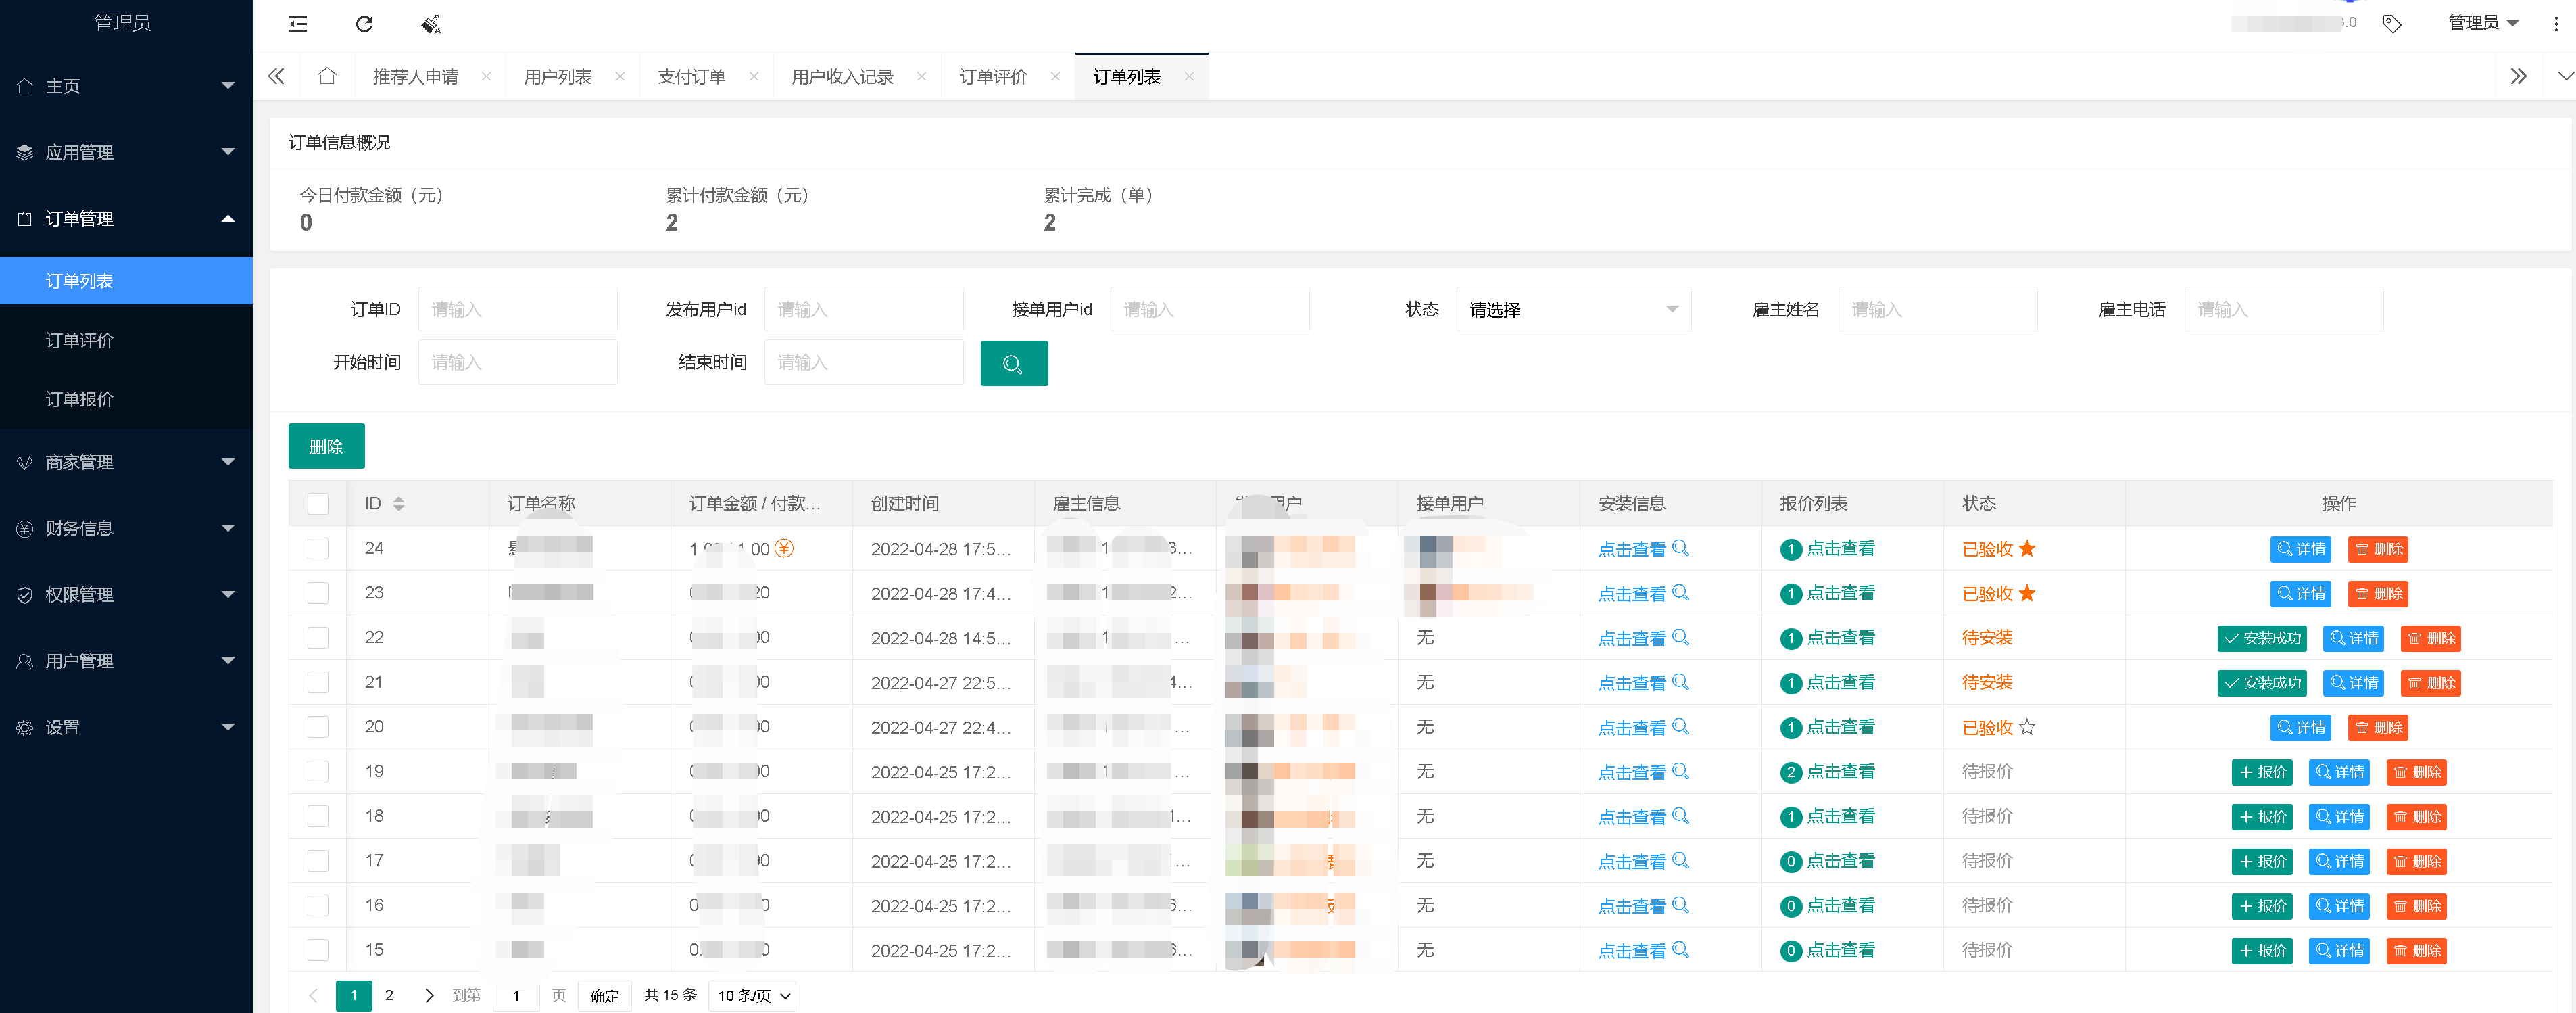Click the previous page arrow
Viewport: 2576px width, 1013px height.
pos(313,995)
